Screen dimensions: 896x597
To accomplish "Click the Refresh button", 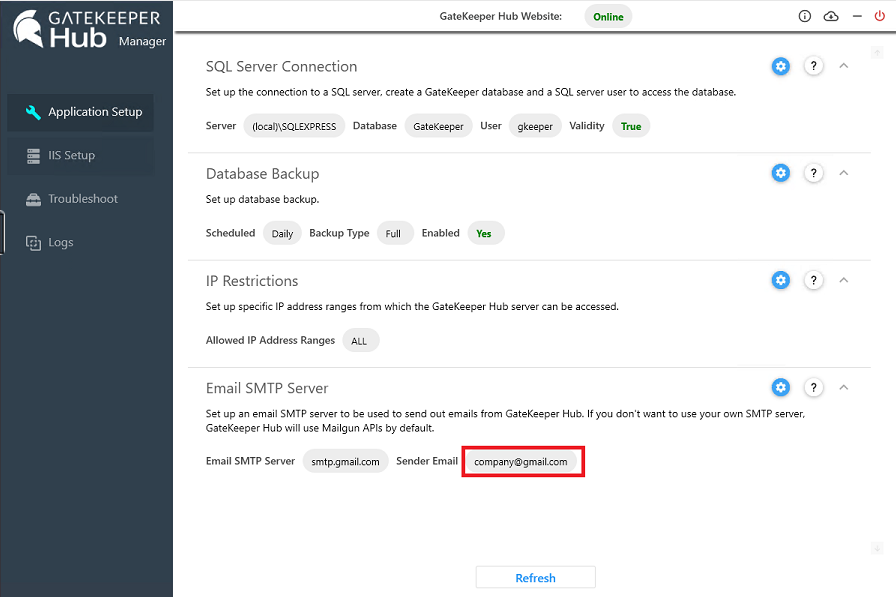I will pyautogui.click(x=535, y=577).
